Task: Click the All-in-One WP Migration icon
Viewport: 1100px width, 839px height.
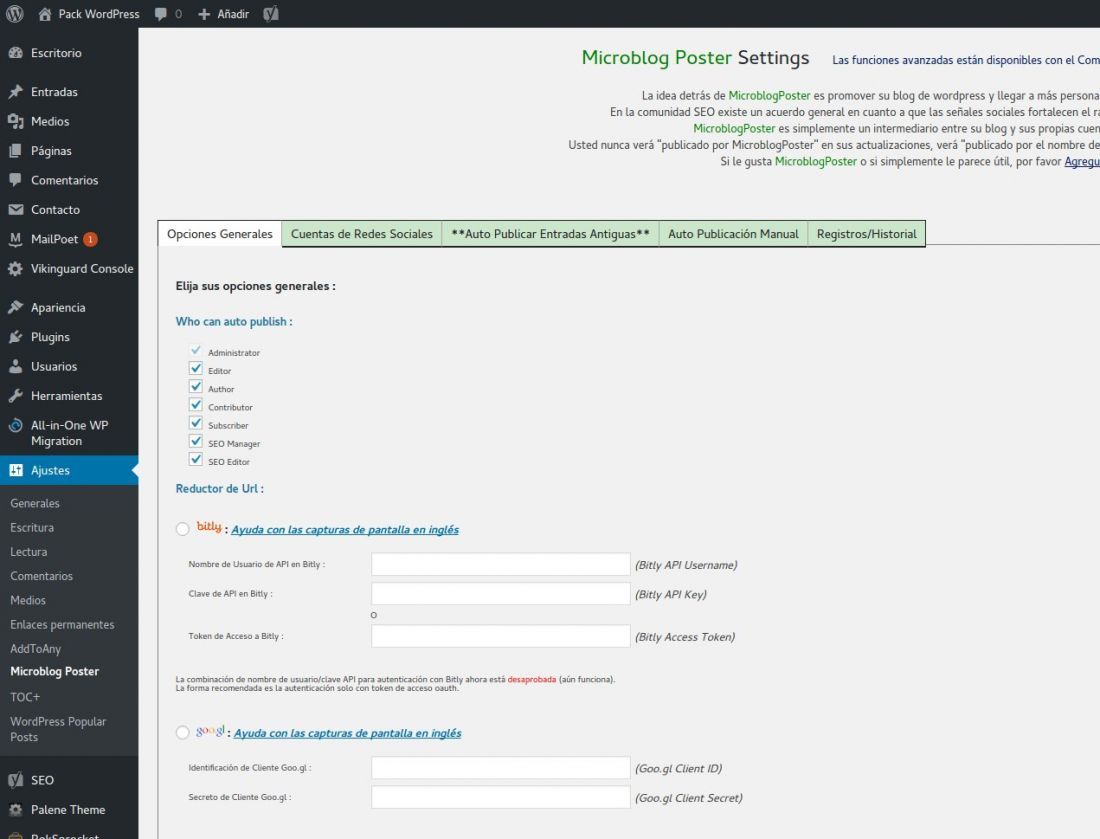Action: click(15, 425)
